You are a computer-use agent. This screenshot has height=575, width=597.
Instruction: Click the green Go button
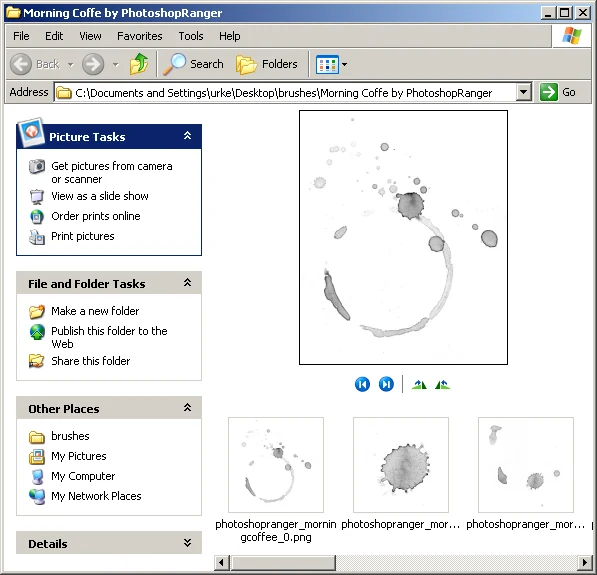[557, 92]
